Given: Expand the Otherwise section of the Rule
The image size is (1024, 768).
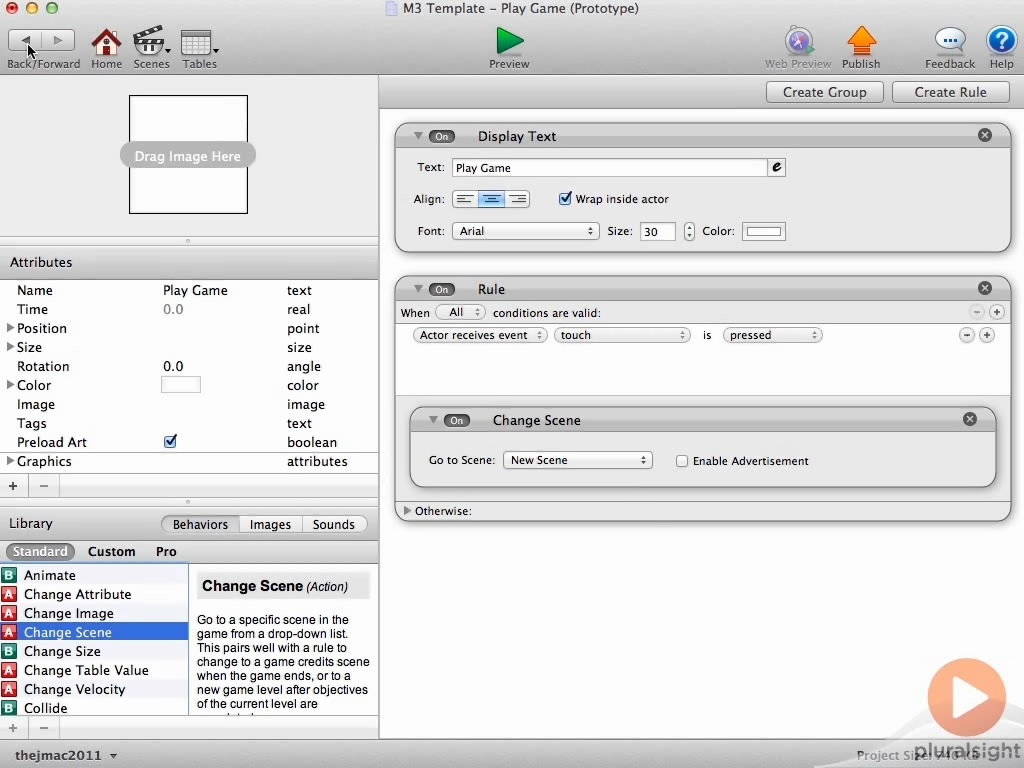Looking at the screenshot, I should pyautogui.click(x=407, y=511).
